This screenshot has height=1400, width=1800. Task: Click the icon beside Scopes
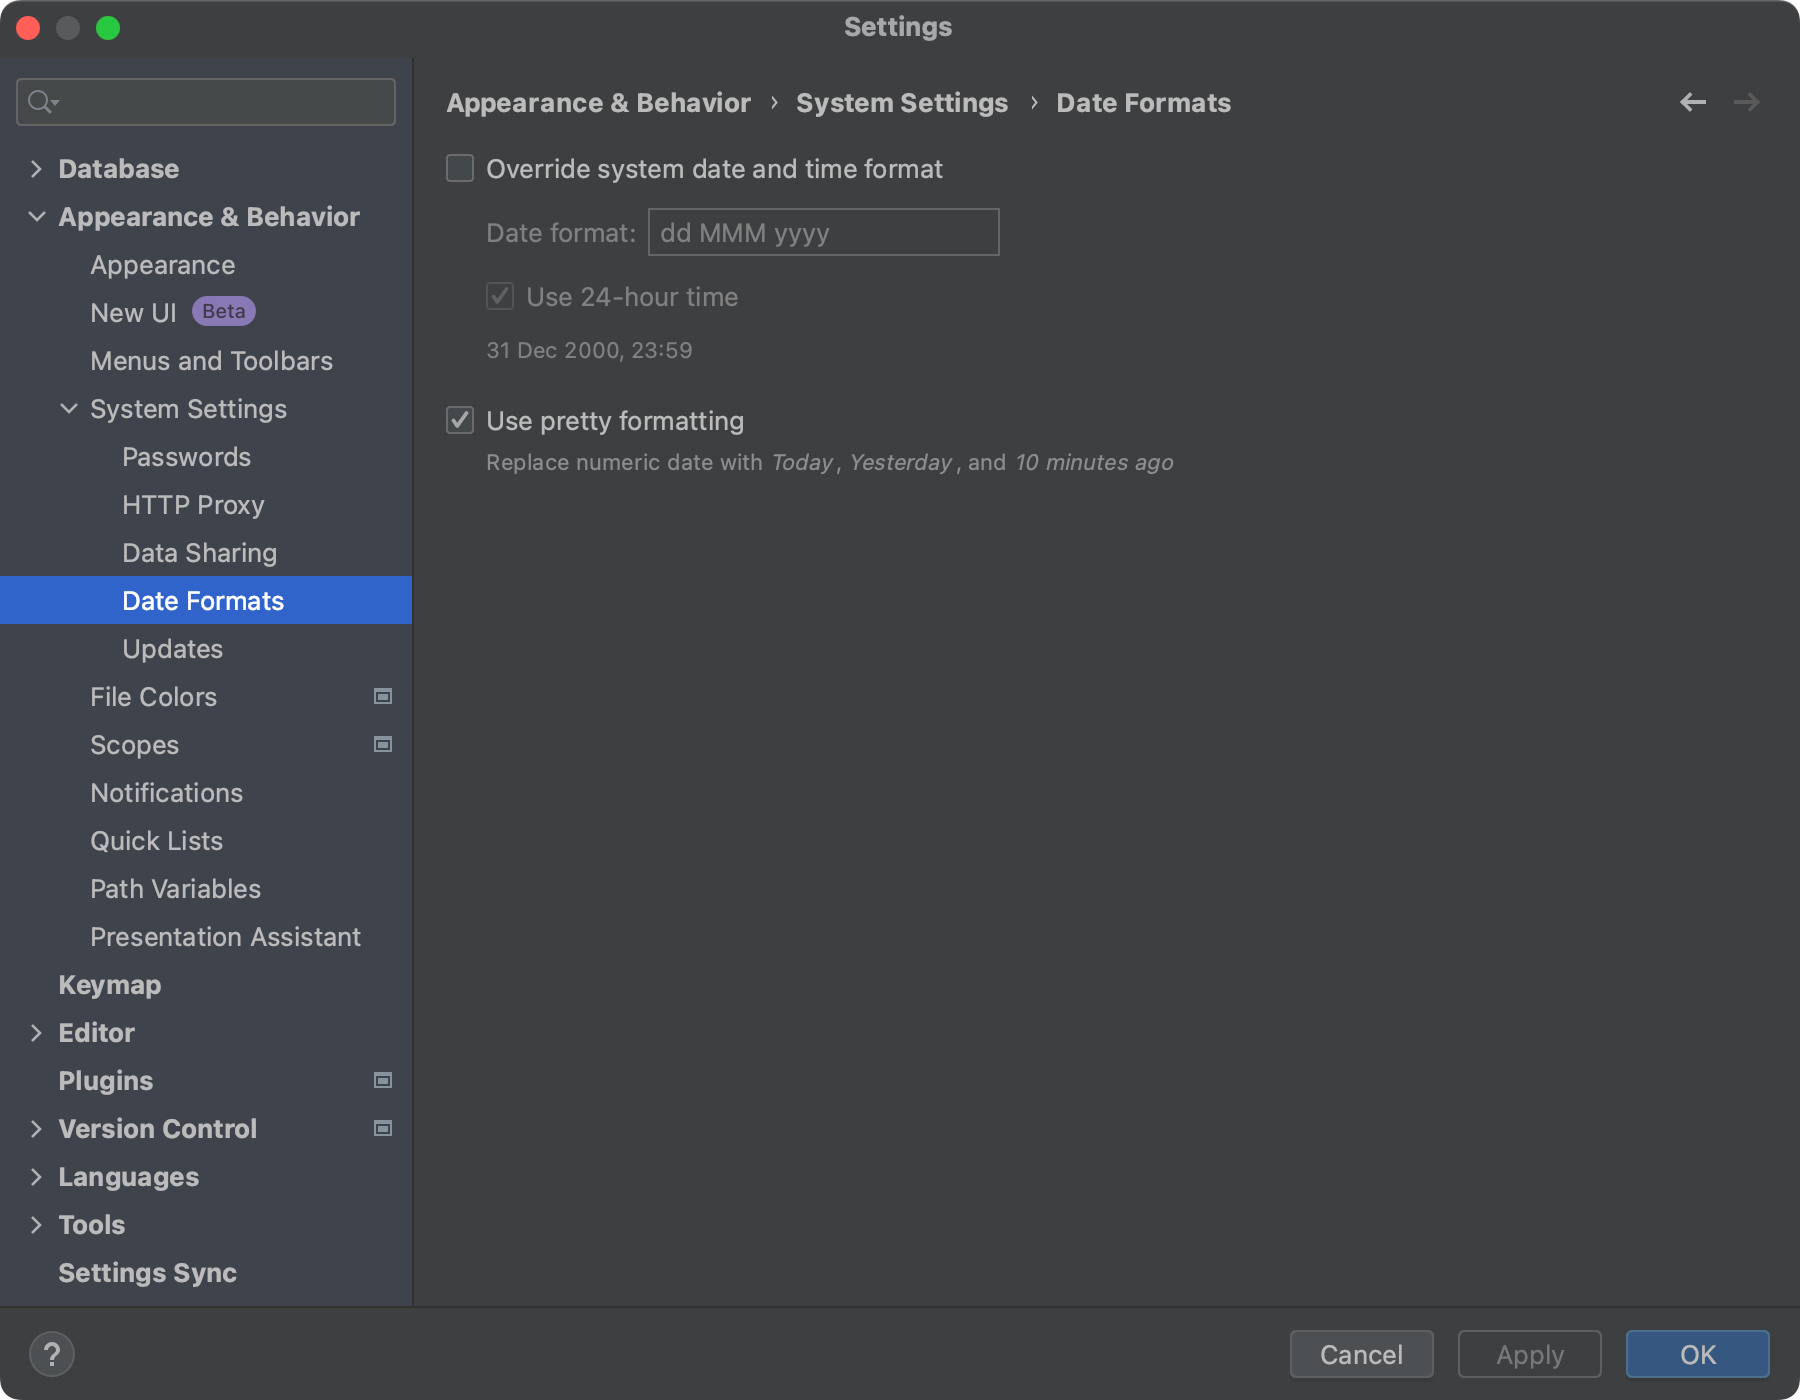point(383,744)
